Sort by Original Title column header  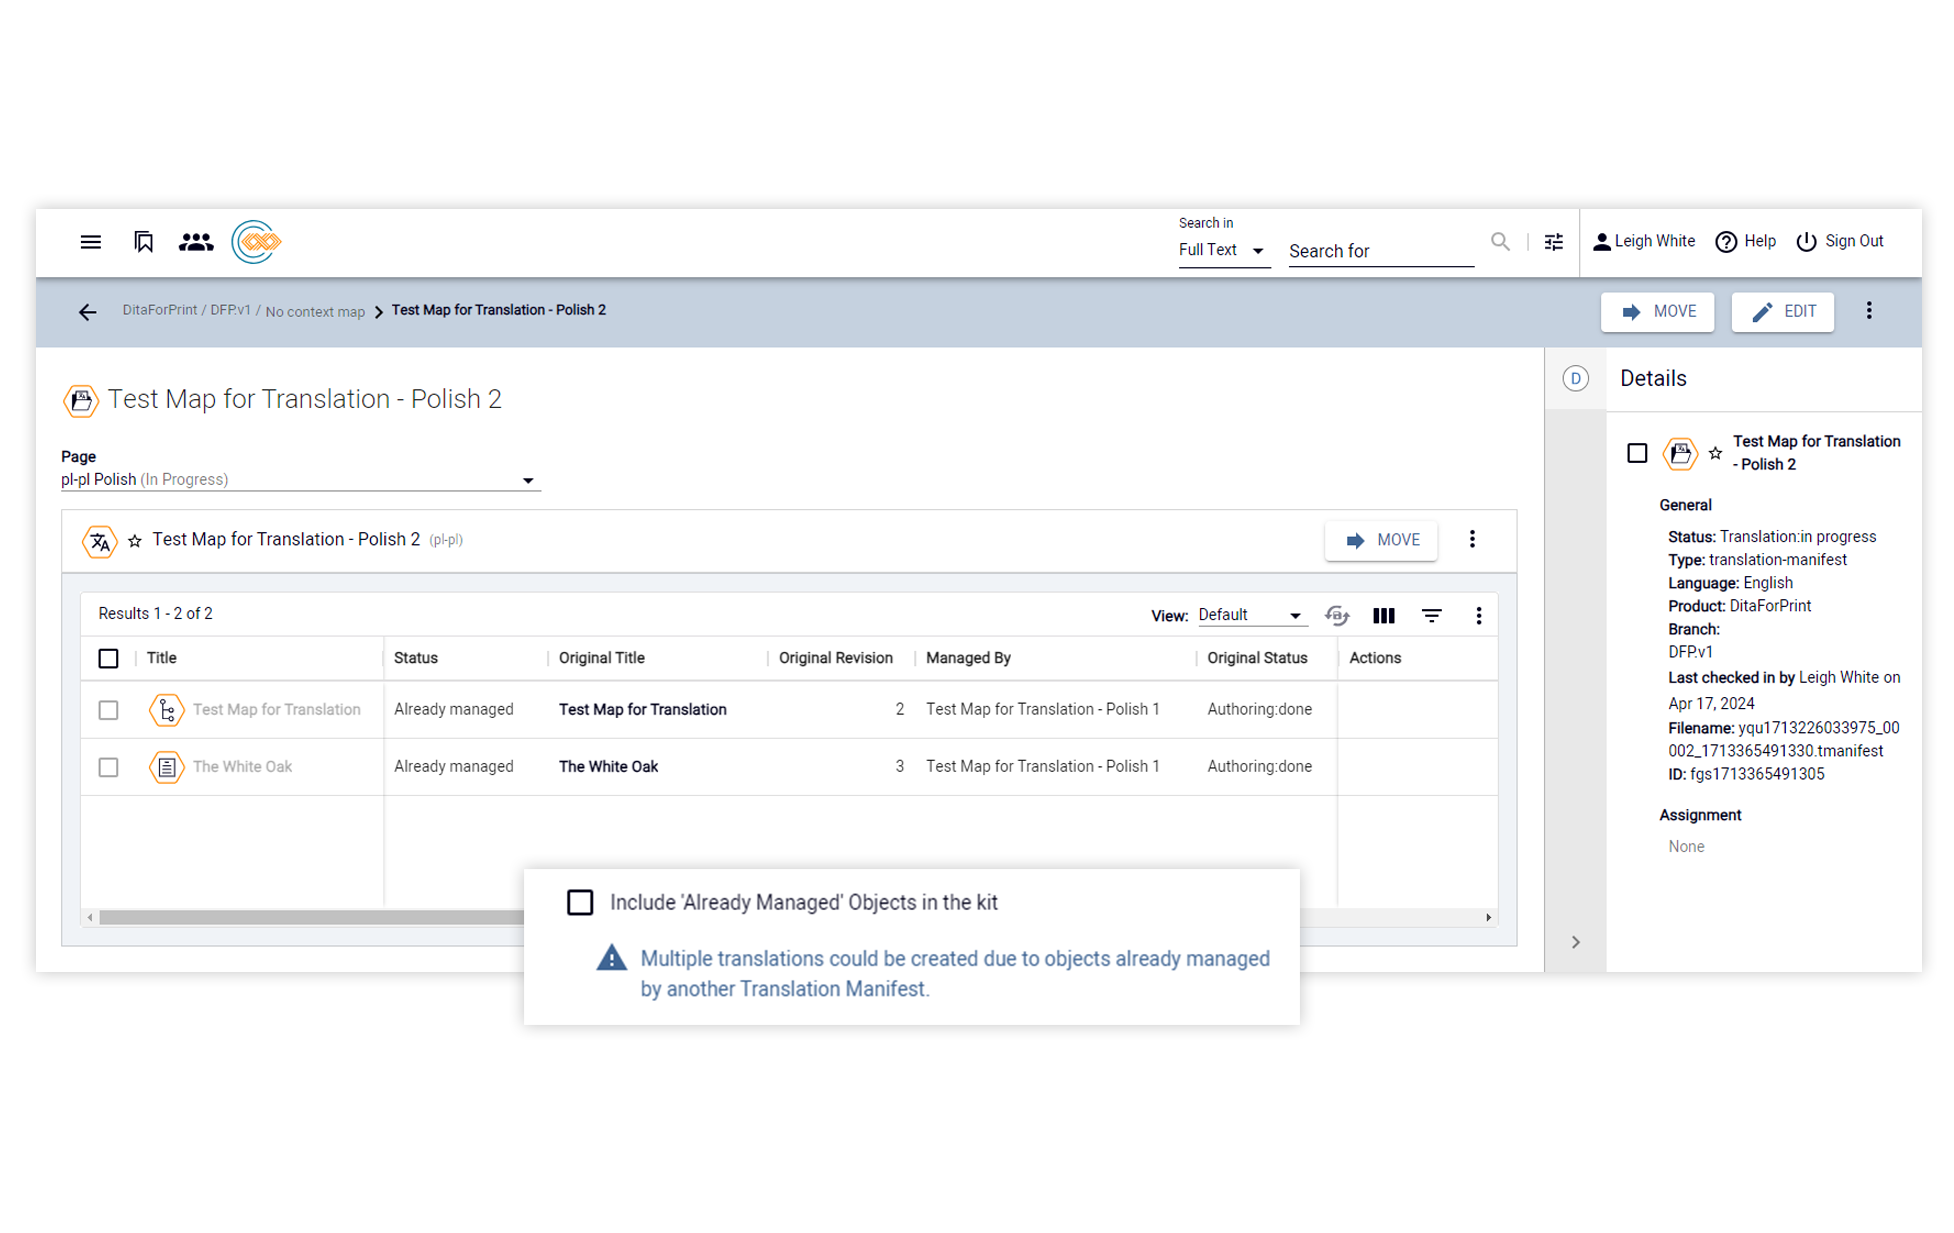pyautogui.click(x=601, y=658)
